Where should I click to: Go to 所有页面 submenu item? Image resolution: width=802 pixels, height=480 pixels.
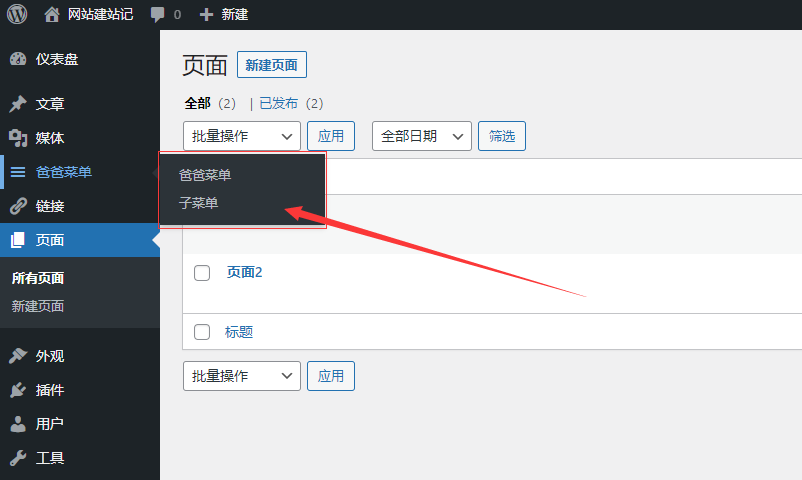coord(38,278)
